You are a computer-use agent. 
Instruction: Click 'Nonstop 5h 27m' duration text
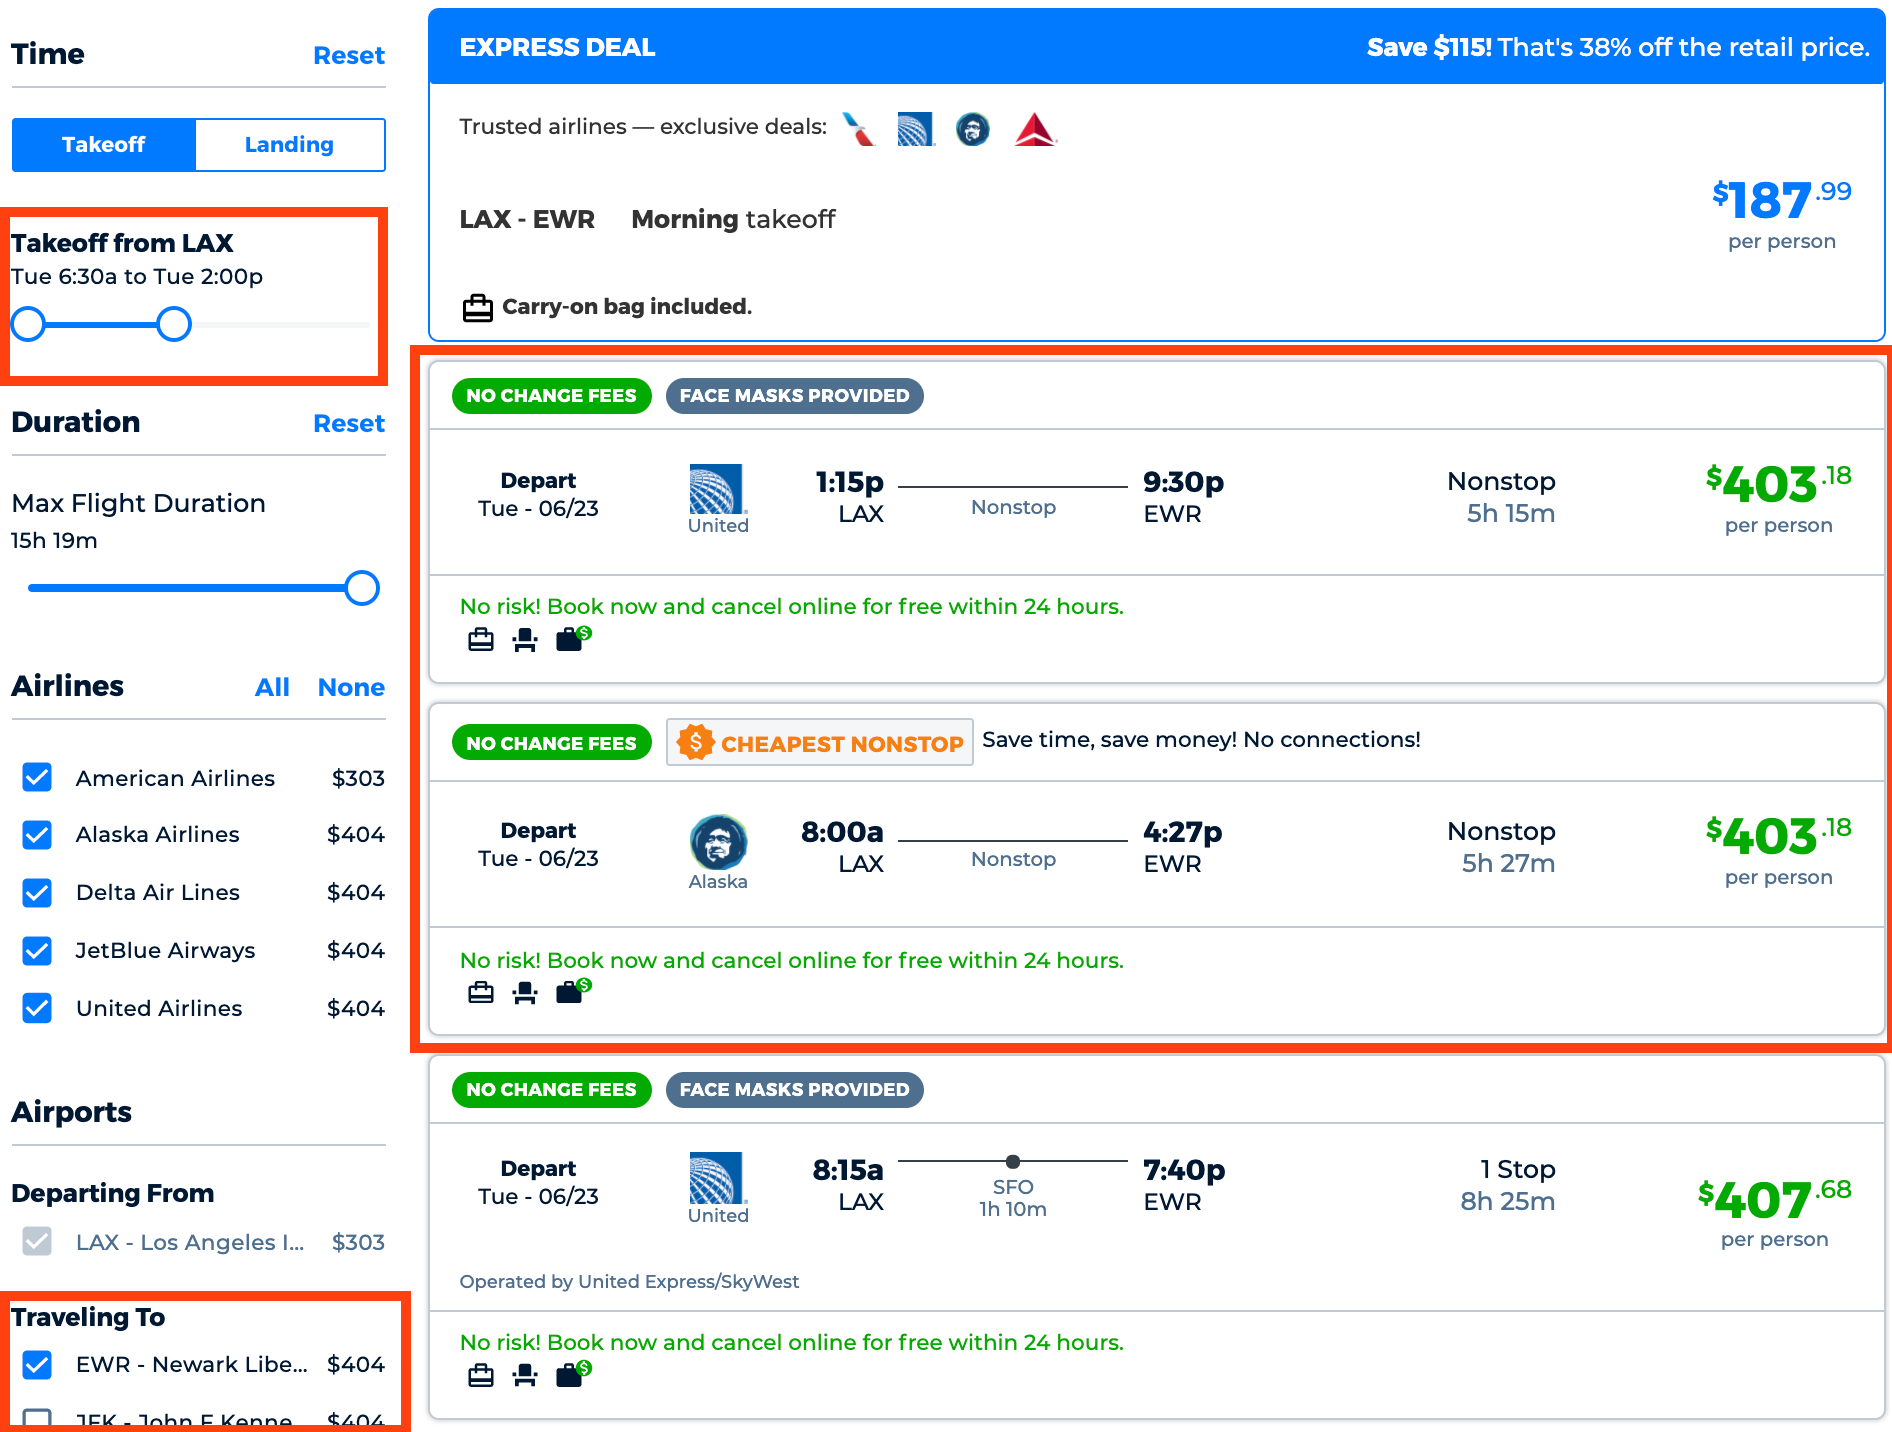(1501, 847)
